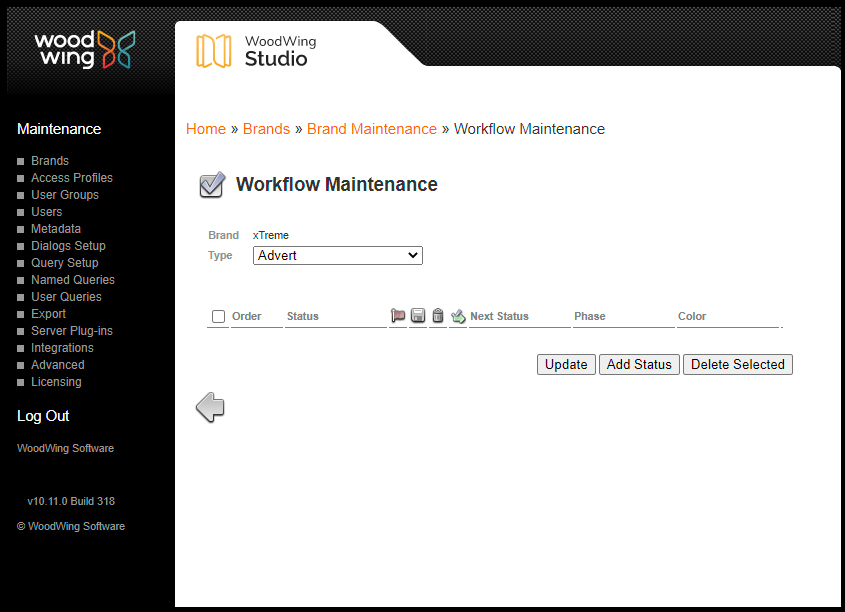Viewport: 845px width, 612px height.
Task: Open User Groups in the sidebar
Action: pos(65,194)
